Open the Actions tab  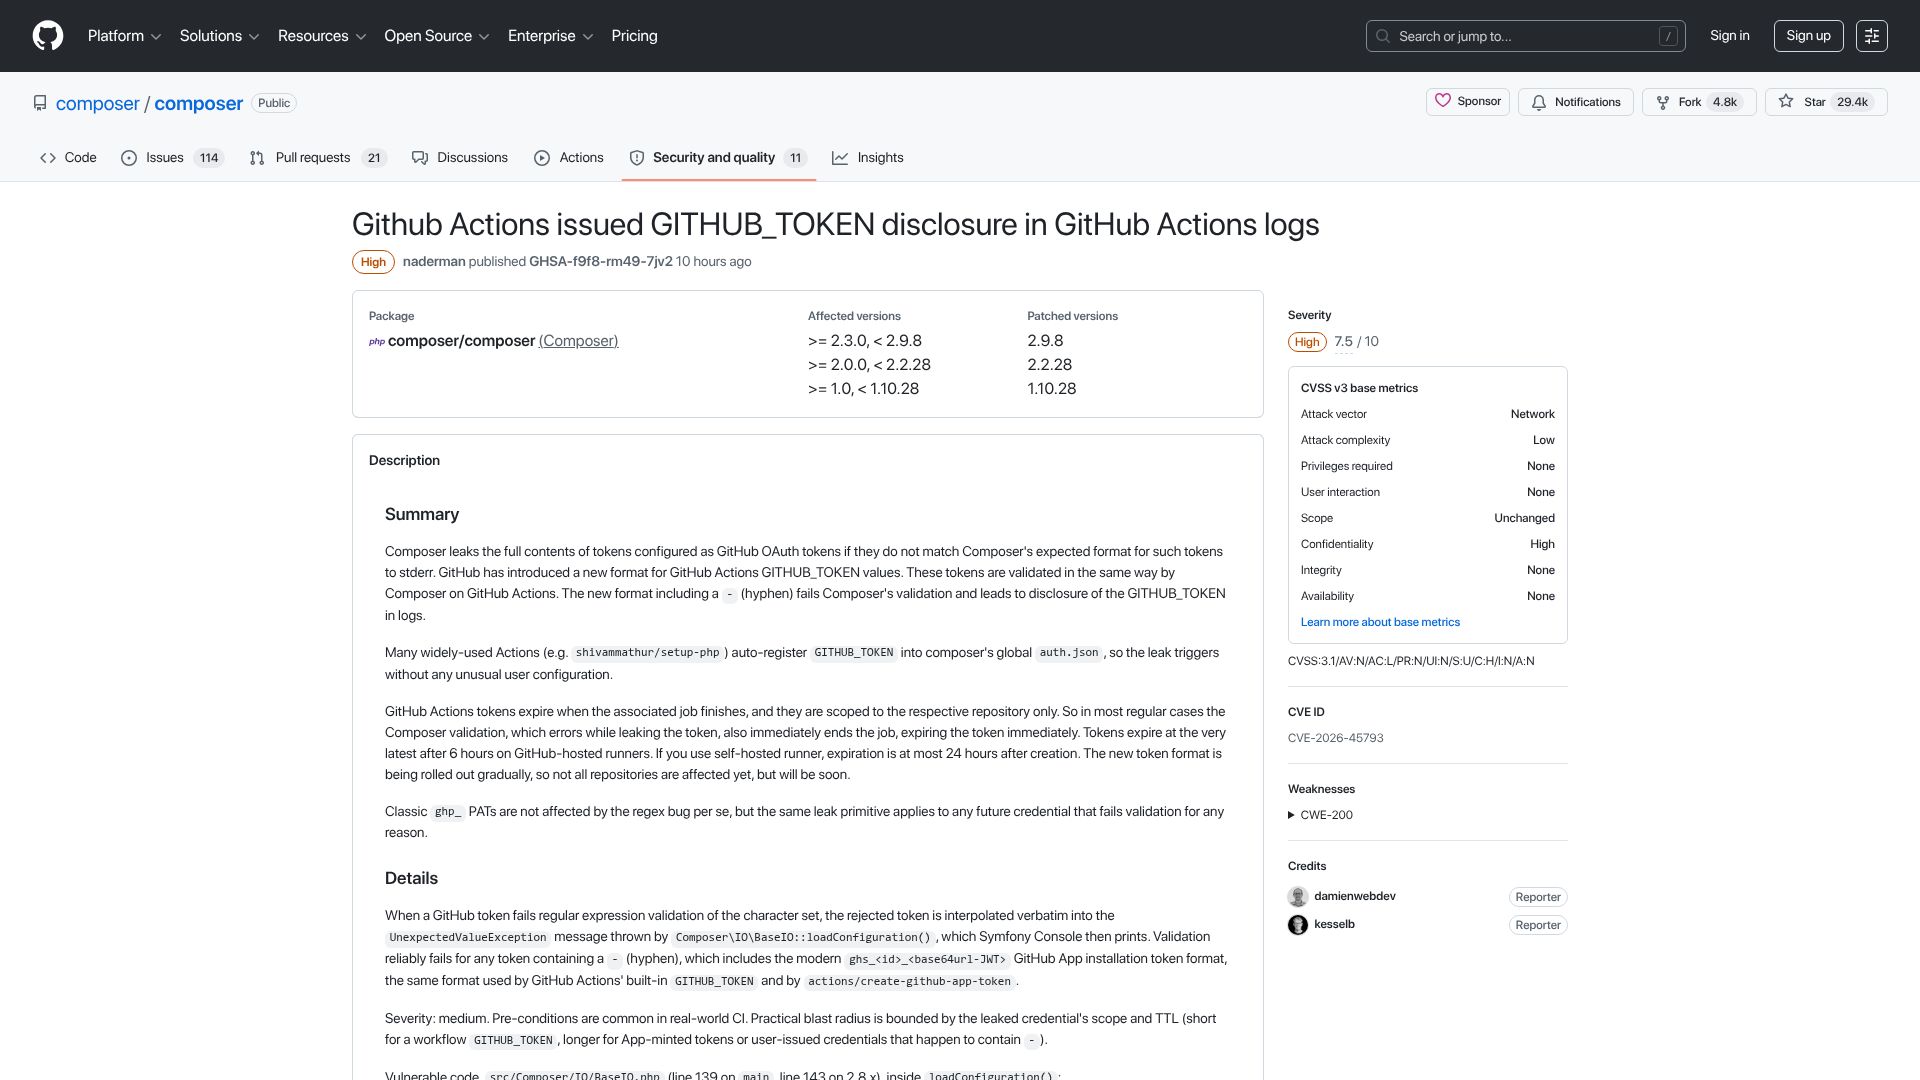coord(569,158)
